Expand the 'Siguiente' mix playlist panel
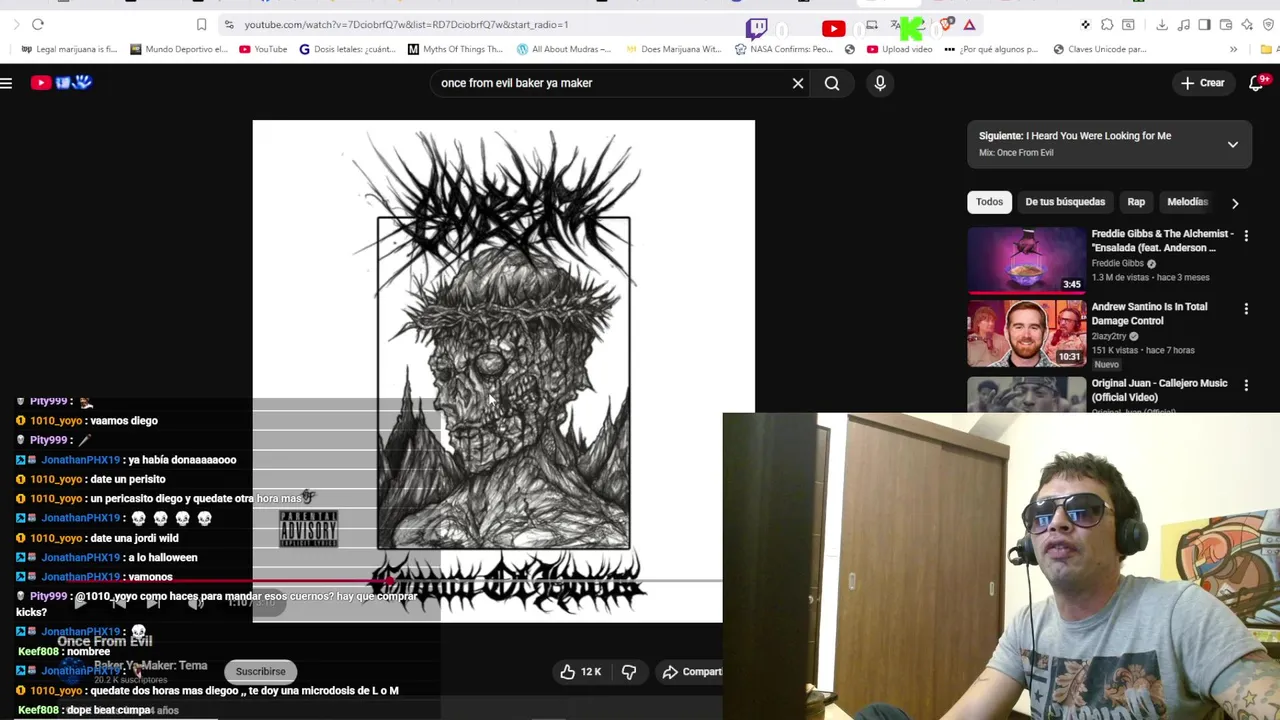 [1233, 144]
